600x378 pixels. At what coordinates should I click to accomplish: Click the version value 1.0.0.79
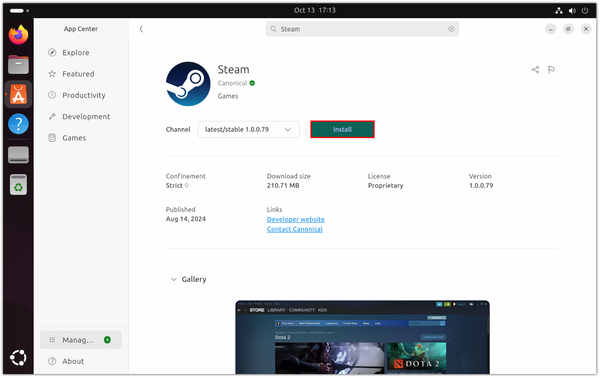(x=481, y=186)
